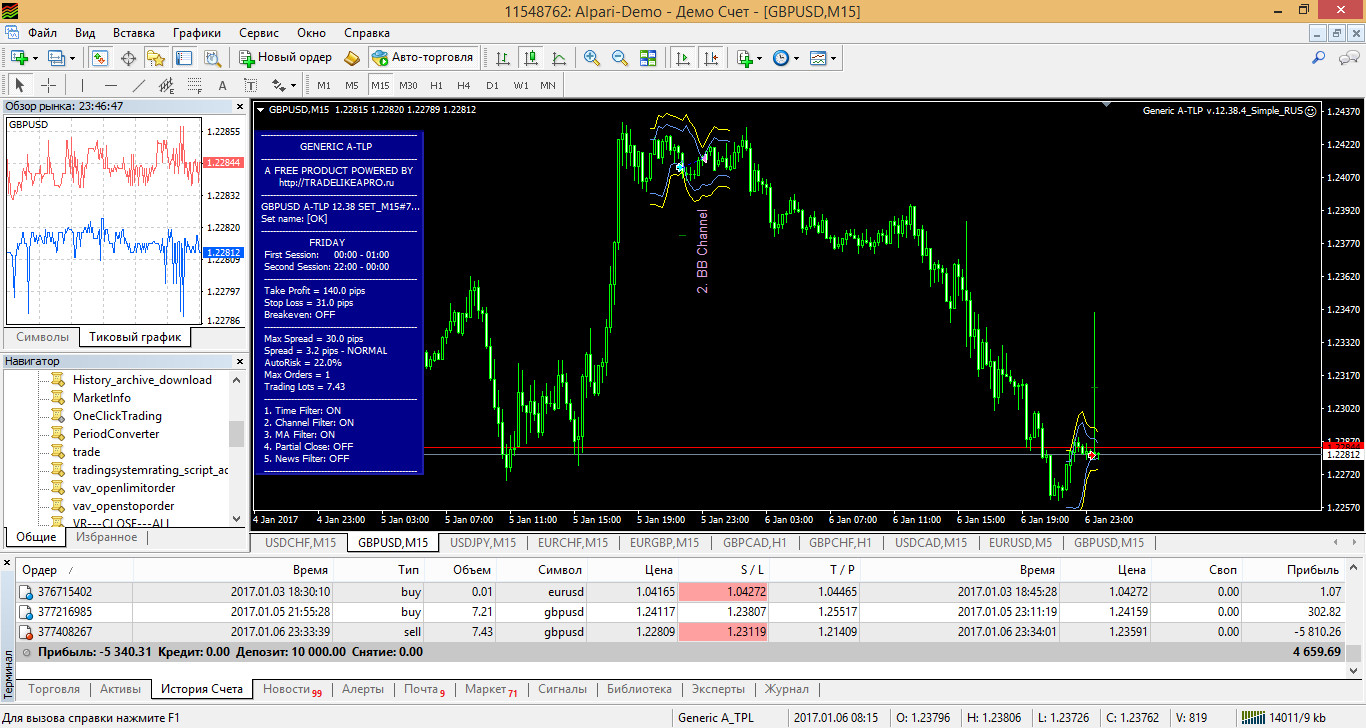Select the text A tool
This screenshot has height=728, width=1366.
click(x=222, y=85)
